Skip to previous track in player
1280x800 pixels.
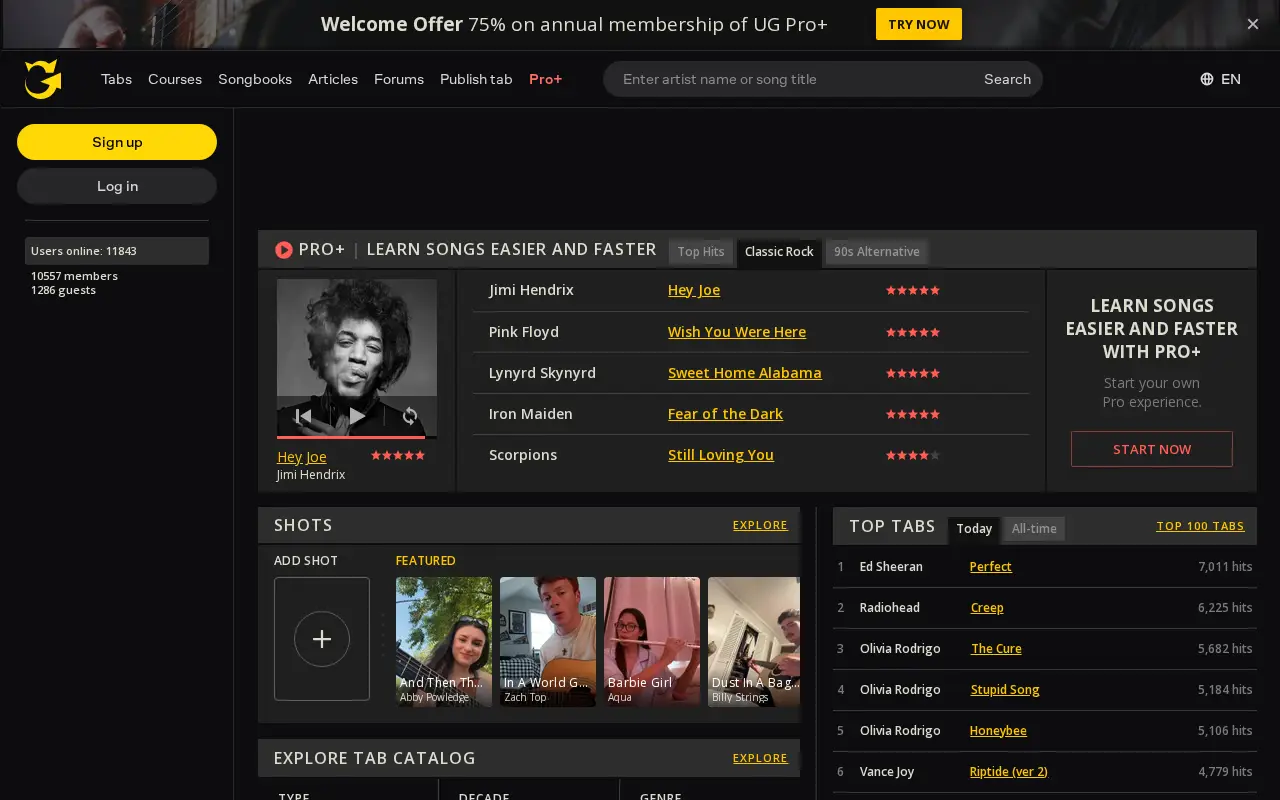pos(303,415)
